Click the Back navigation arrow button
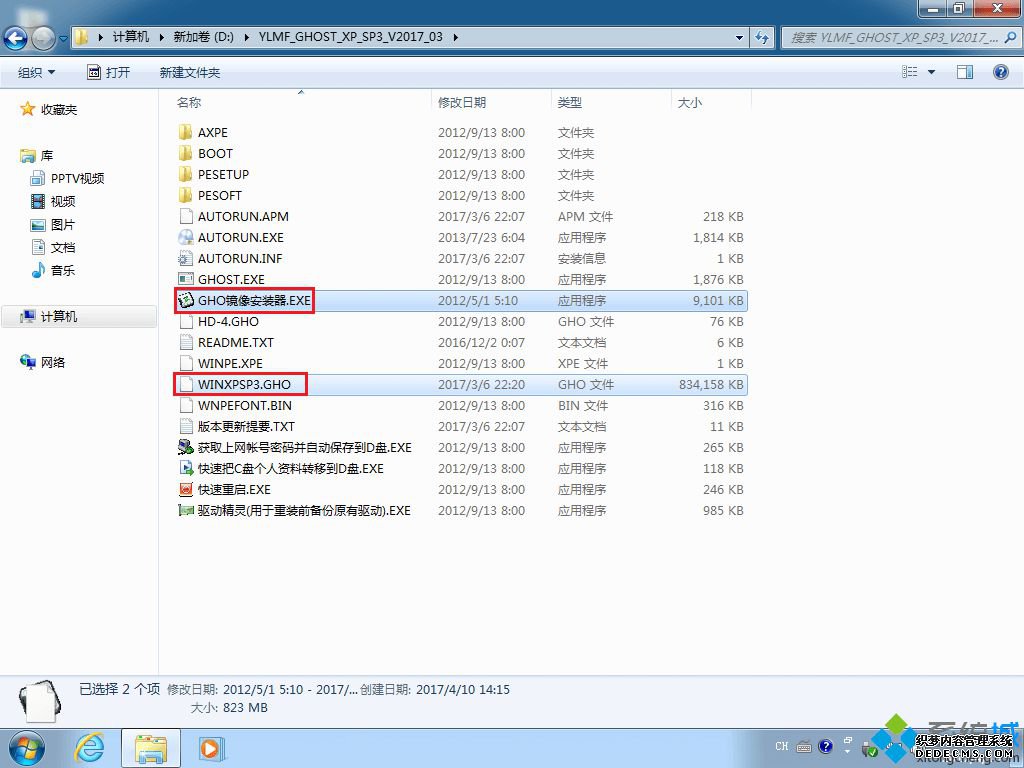This screenshot has height=768, width=1024. [x=15, y=38]
